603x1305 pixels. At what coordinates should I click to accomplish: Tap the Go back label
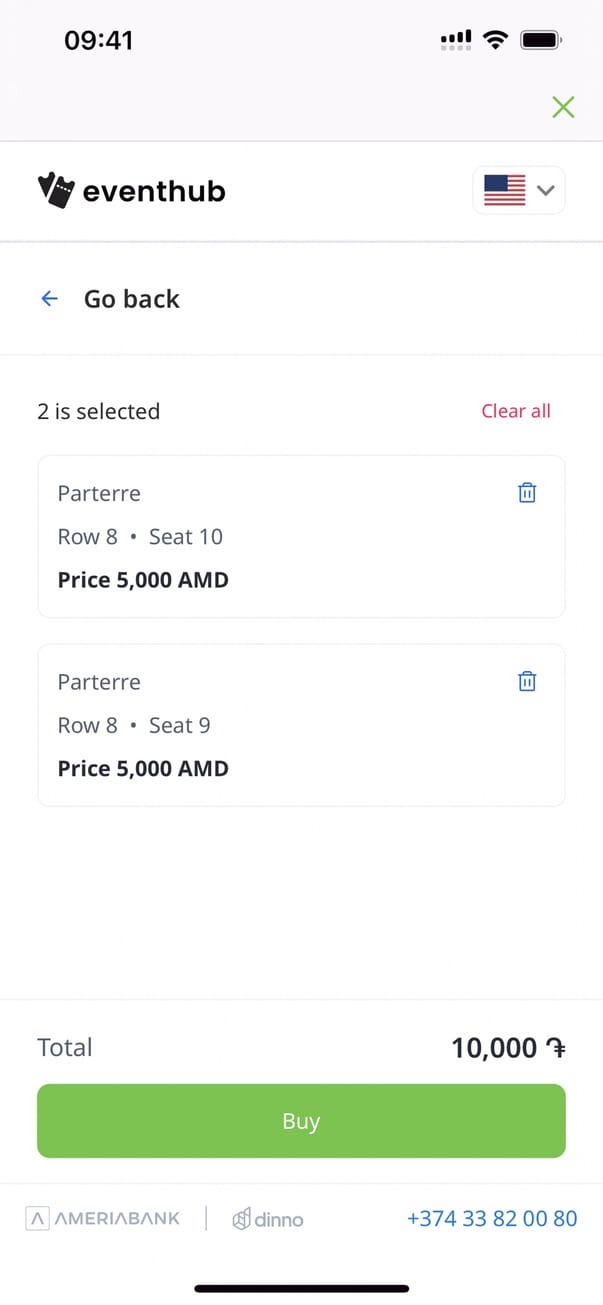tap(131, 299)
